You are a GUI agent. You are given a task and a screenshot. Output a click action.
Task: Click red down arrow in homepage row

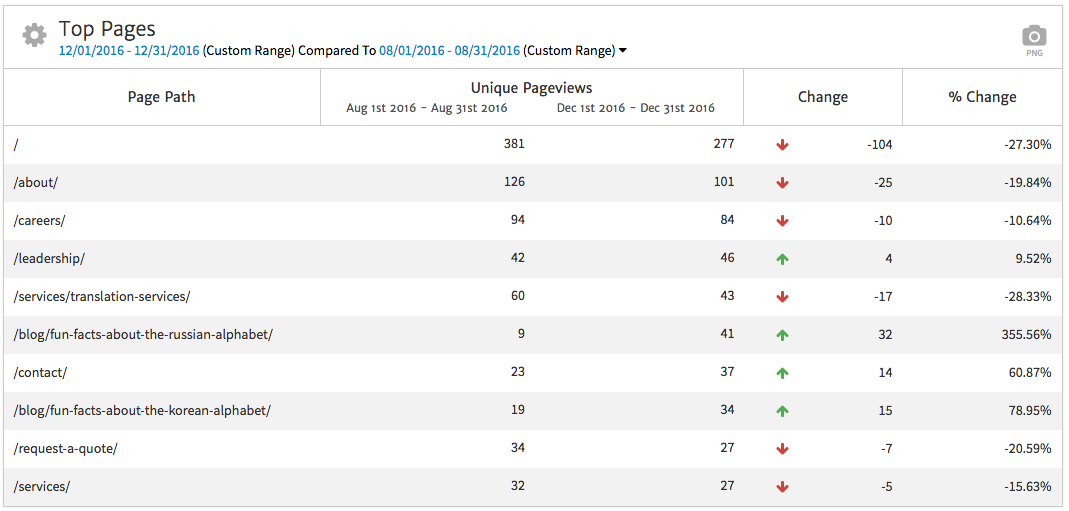782,145
